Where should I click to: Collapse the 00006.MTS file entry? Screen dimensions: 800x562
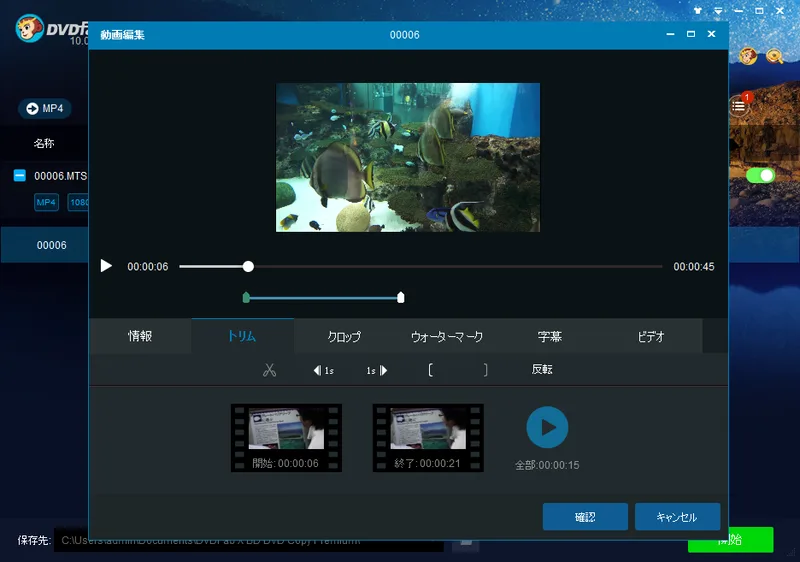point(20,176)
